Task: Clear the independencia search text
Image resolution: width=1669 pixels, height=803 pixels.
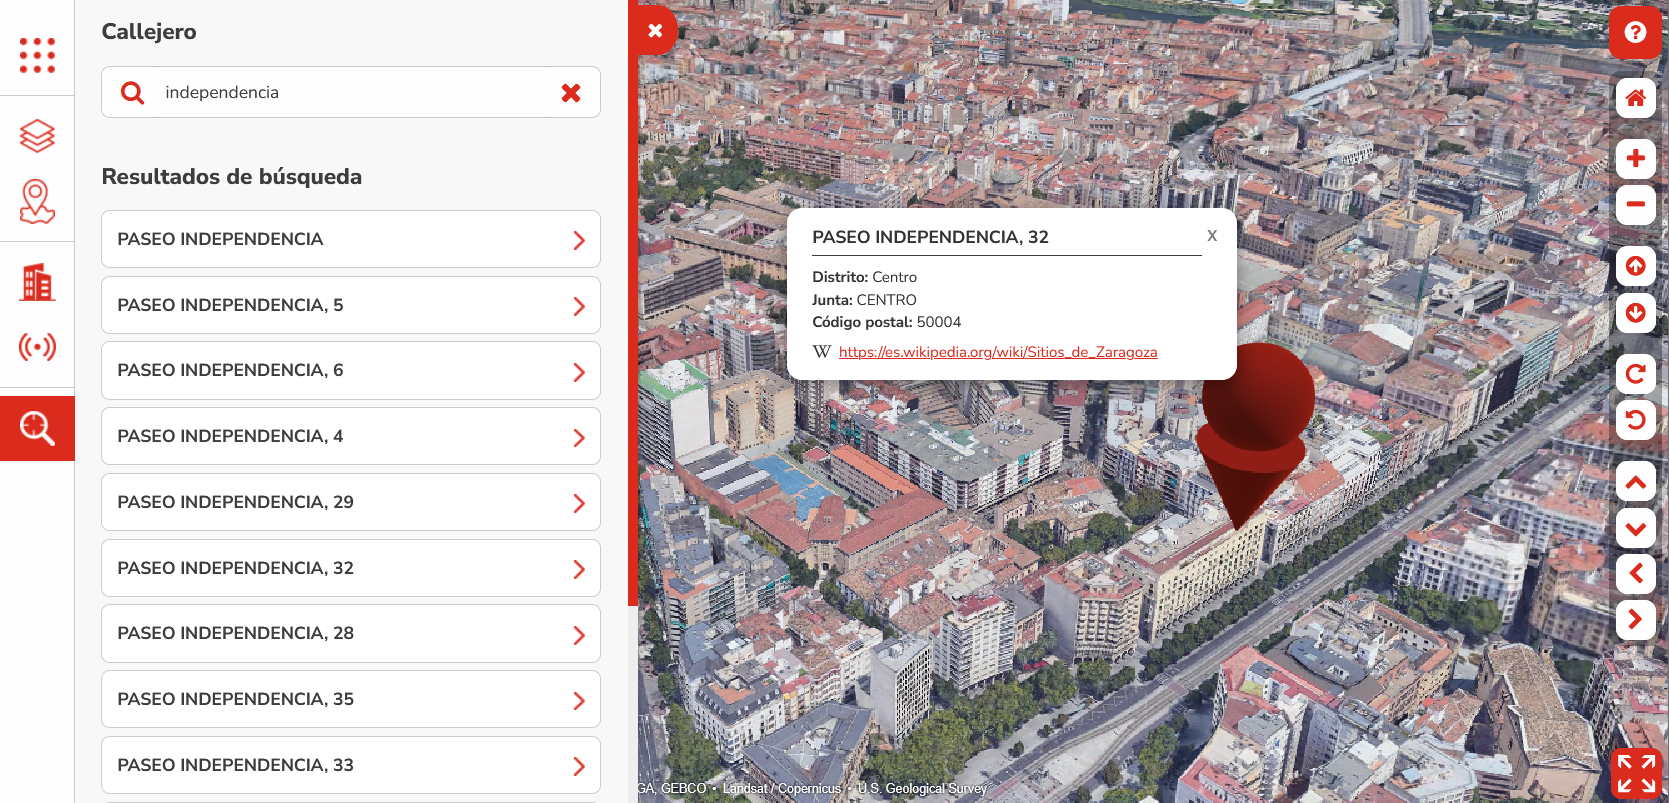Action: [x=571, y=93]
